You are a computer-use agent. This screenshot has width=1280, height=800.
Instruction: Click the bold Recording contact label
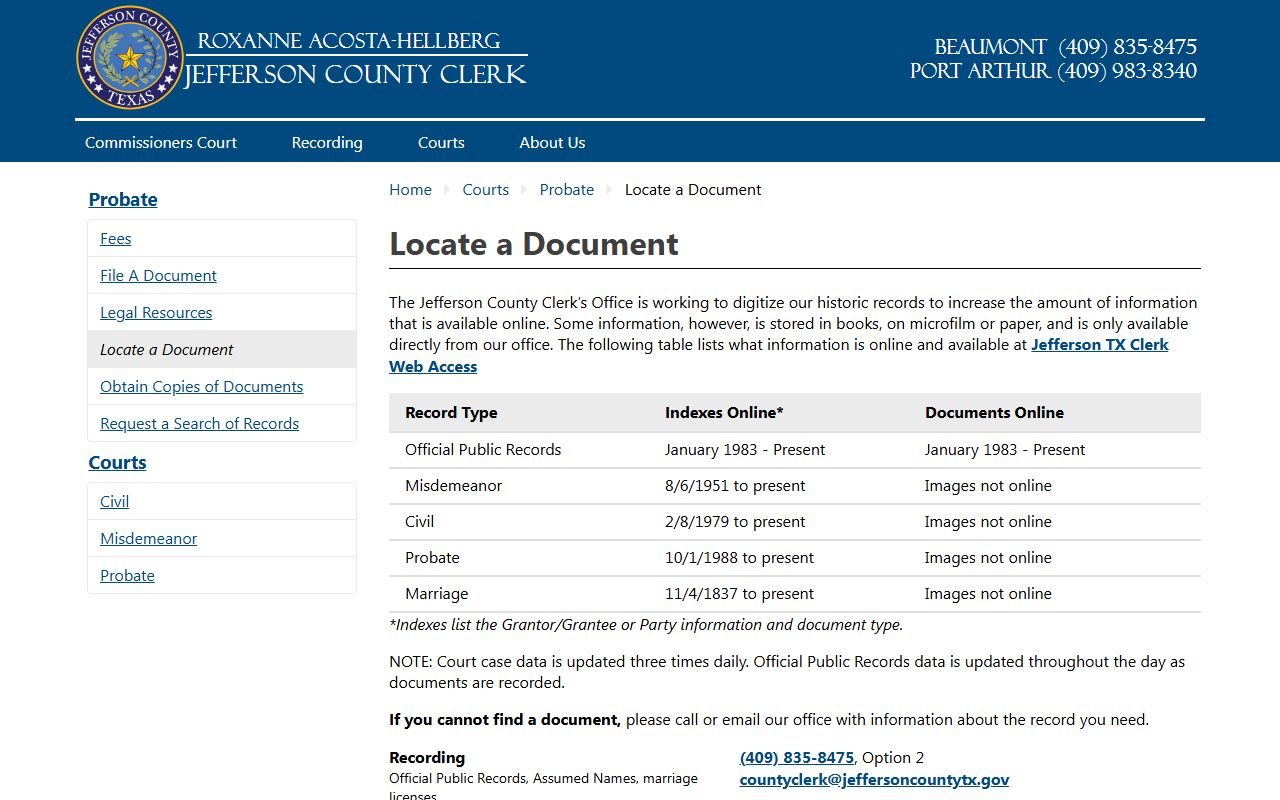click(x=427, y=757)
